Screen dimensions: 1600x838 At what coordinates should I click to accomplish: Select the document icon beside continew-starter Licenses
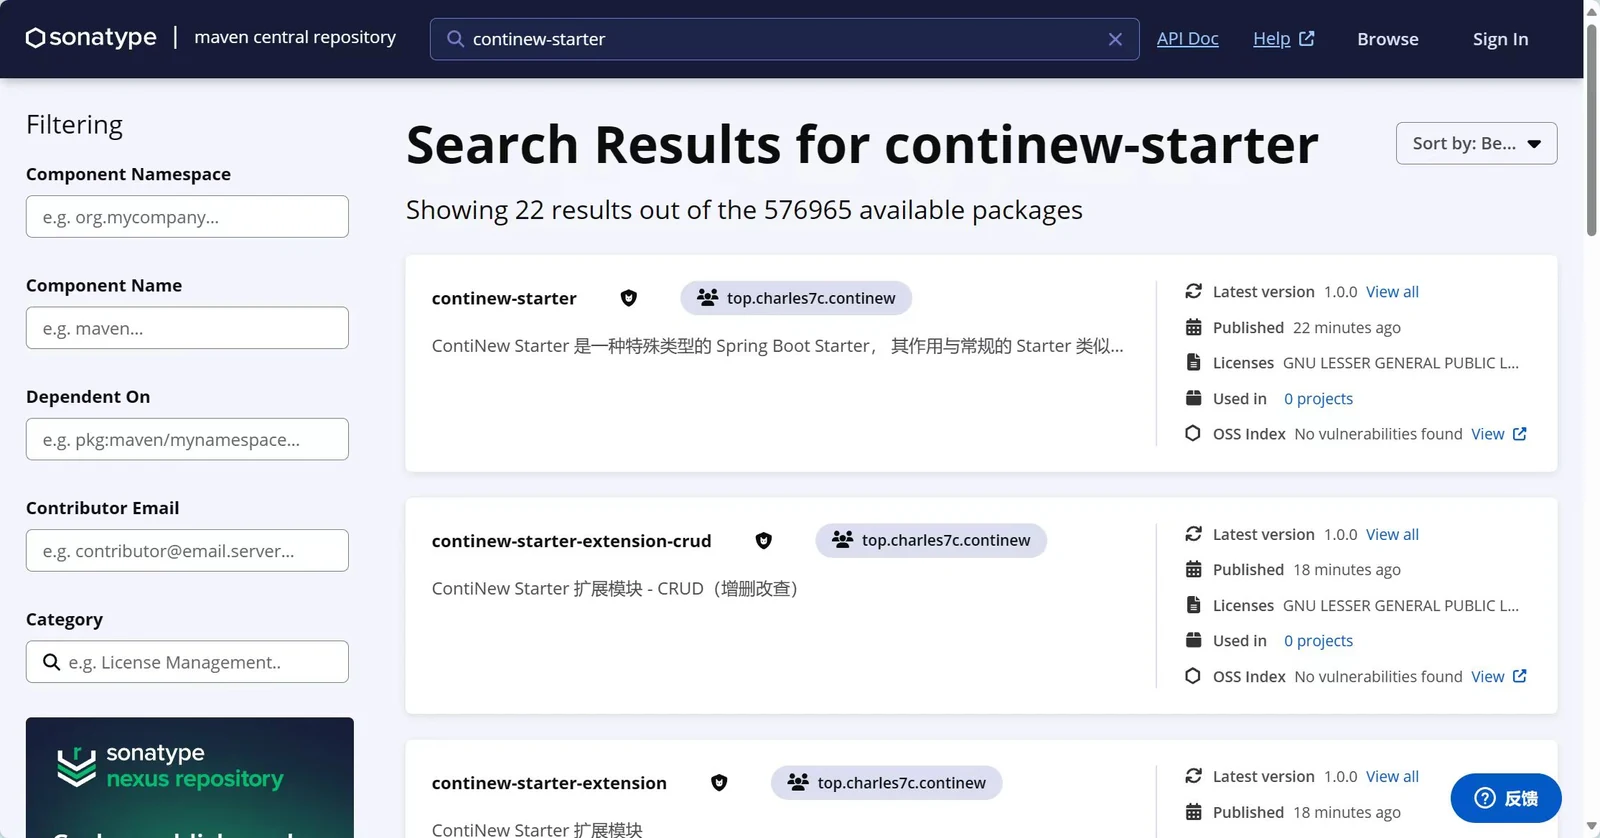click(x=1193, y=362)
